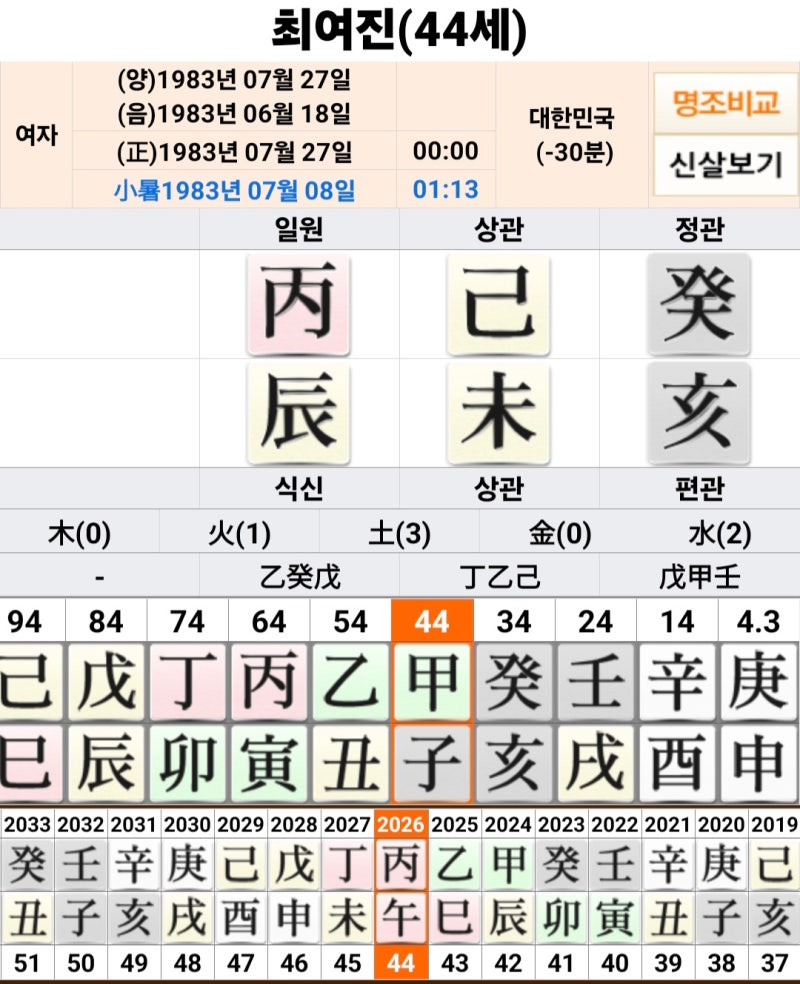
Task: Click the 대한민국 (-30분) location cell
Action: pyautogui.click(x=572, y=134)
